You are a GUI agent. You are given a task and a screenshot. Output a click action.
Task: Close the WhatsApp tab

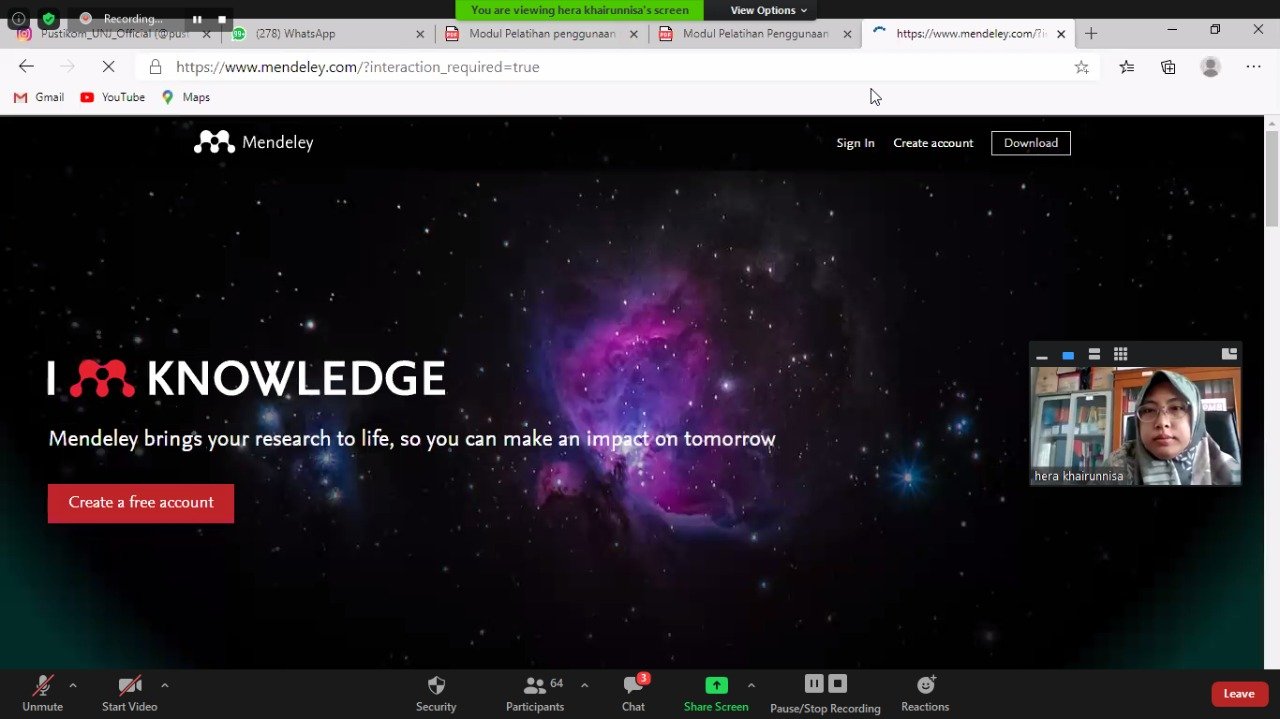pyautogui.click(x=420, y=34)
